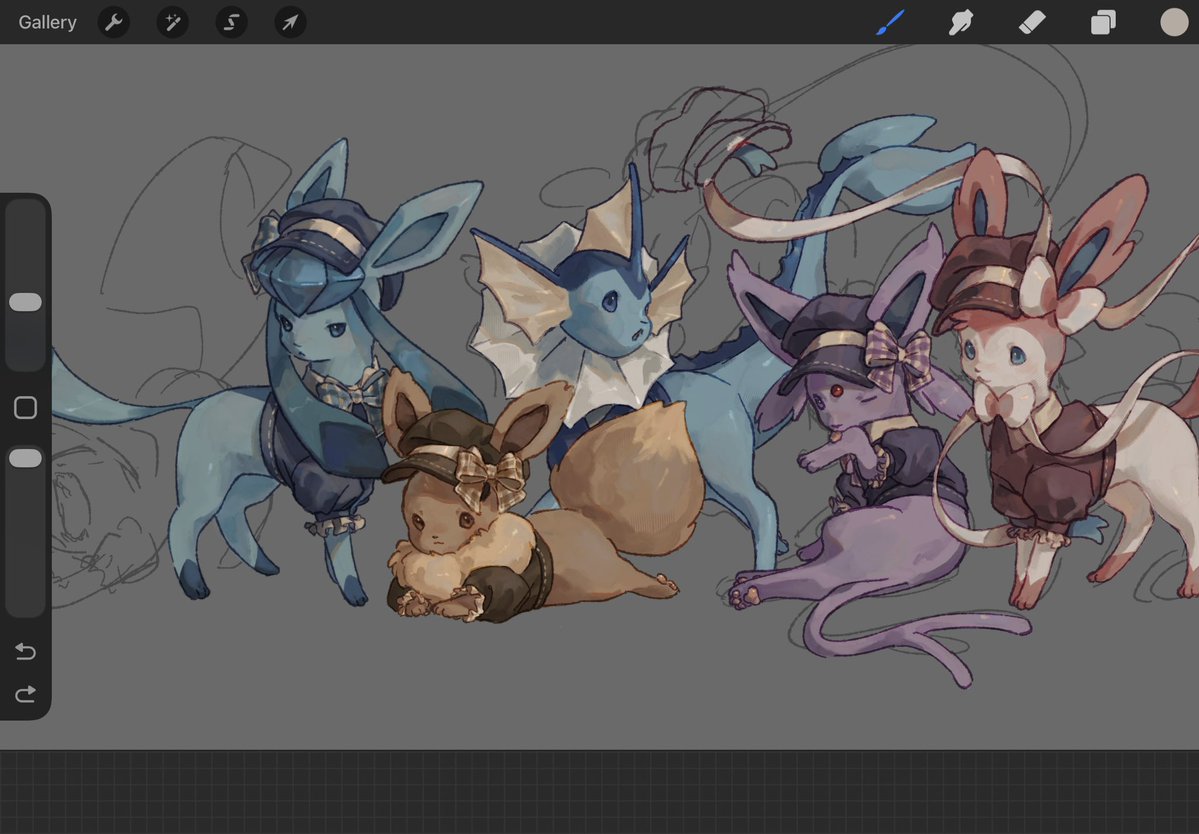The width and height of the screenshot is (1199, 834).
Task: Open the Actions wrench menu
Action: (113, 22)
